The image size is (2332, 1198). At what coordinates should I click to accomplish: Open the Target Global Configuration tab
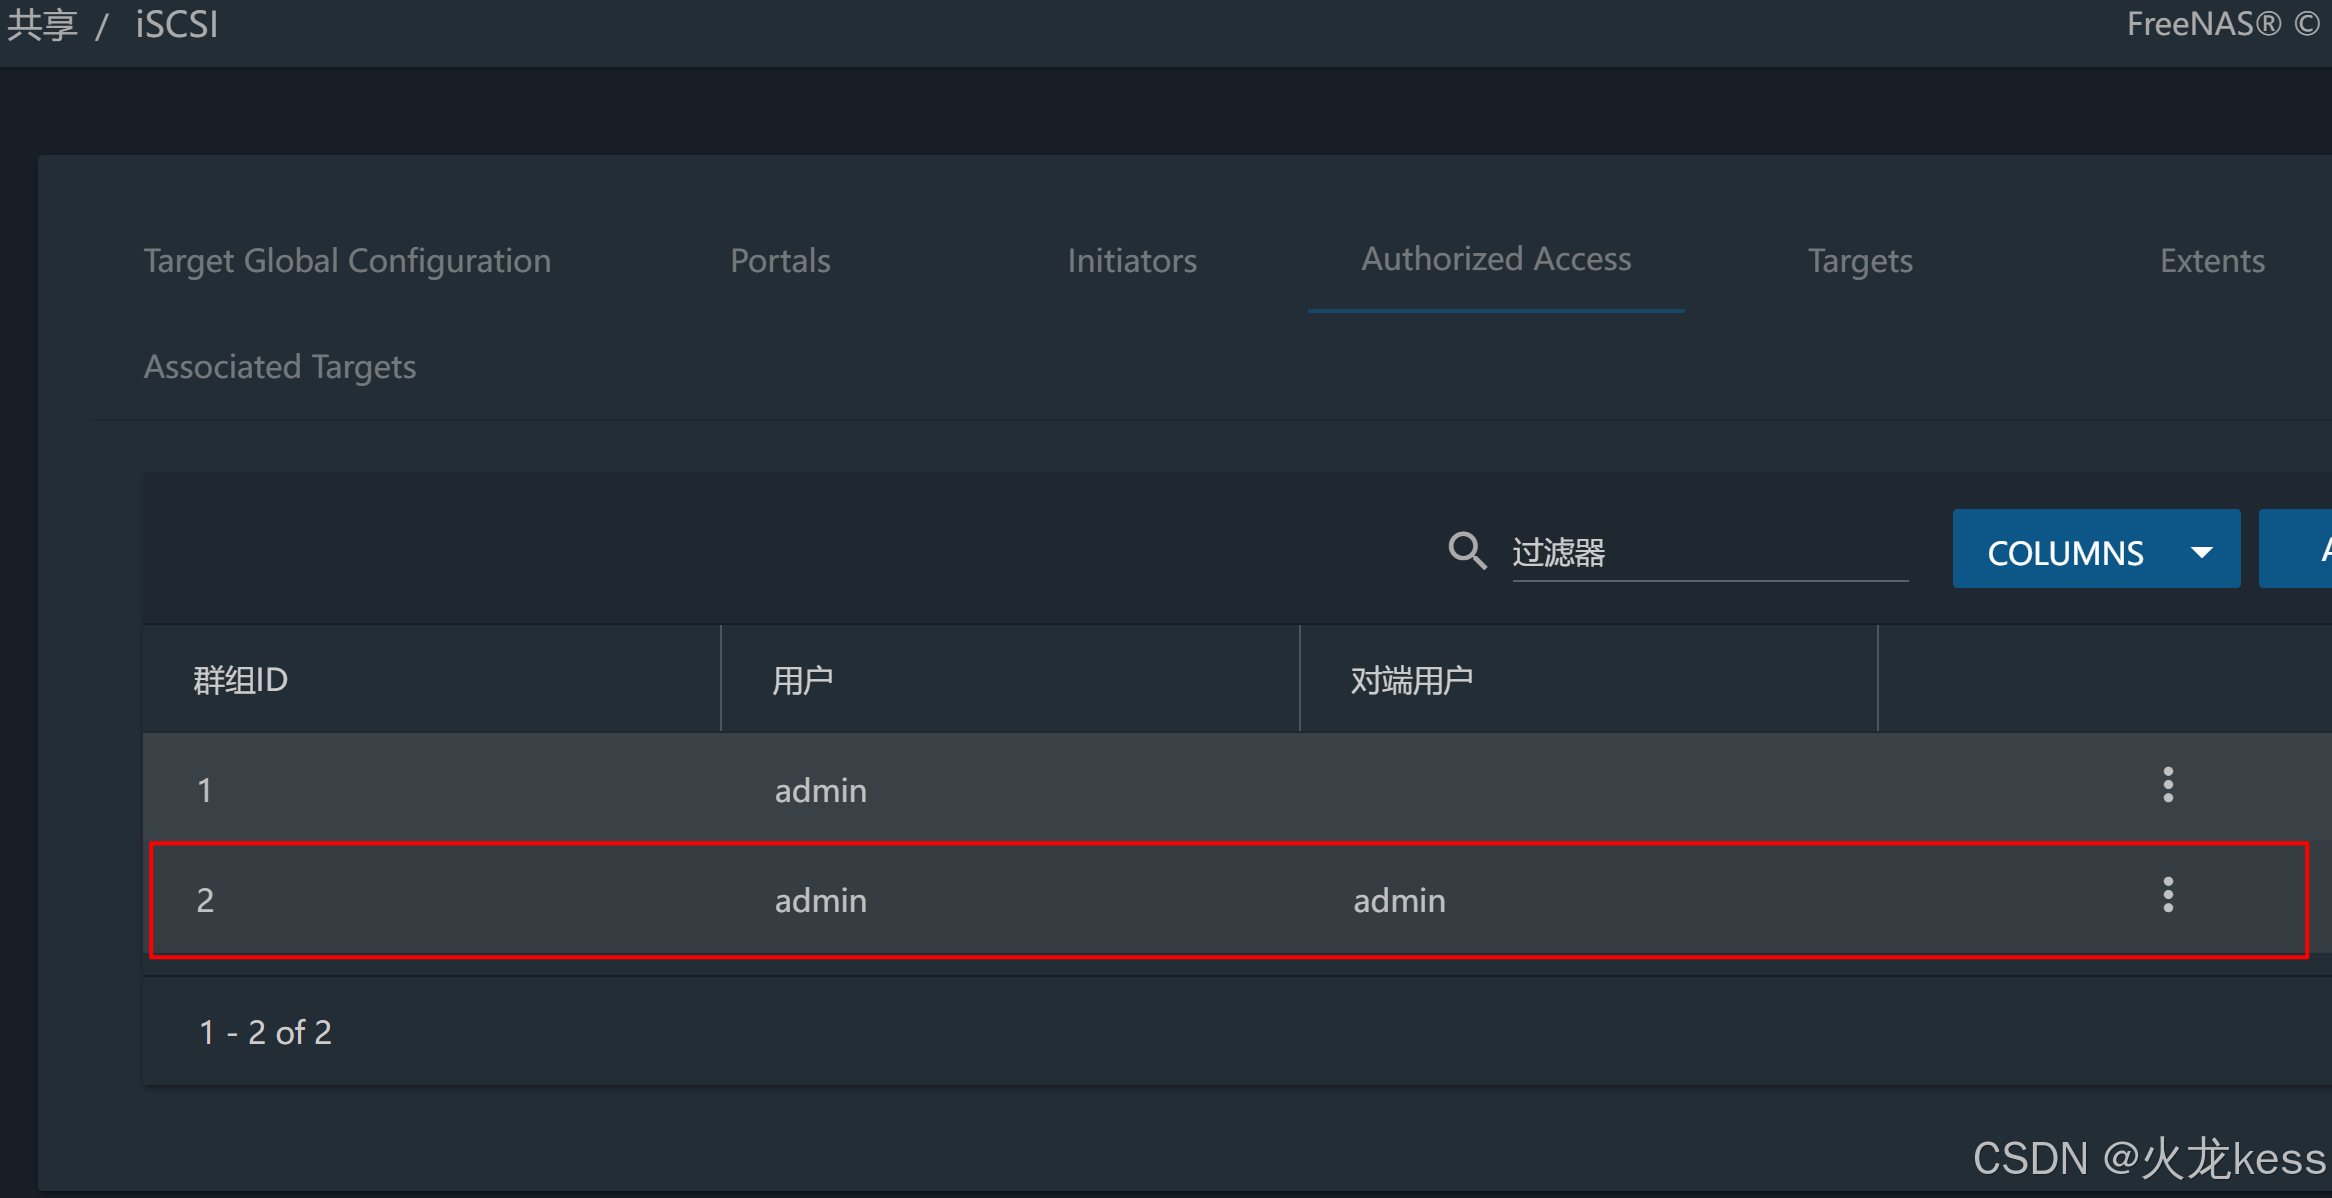(x=347, y=260)
